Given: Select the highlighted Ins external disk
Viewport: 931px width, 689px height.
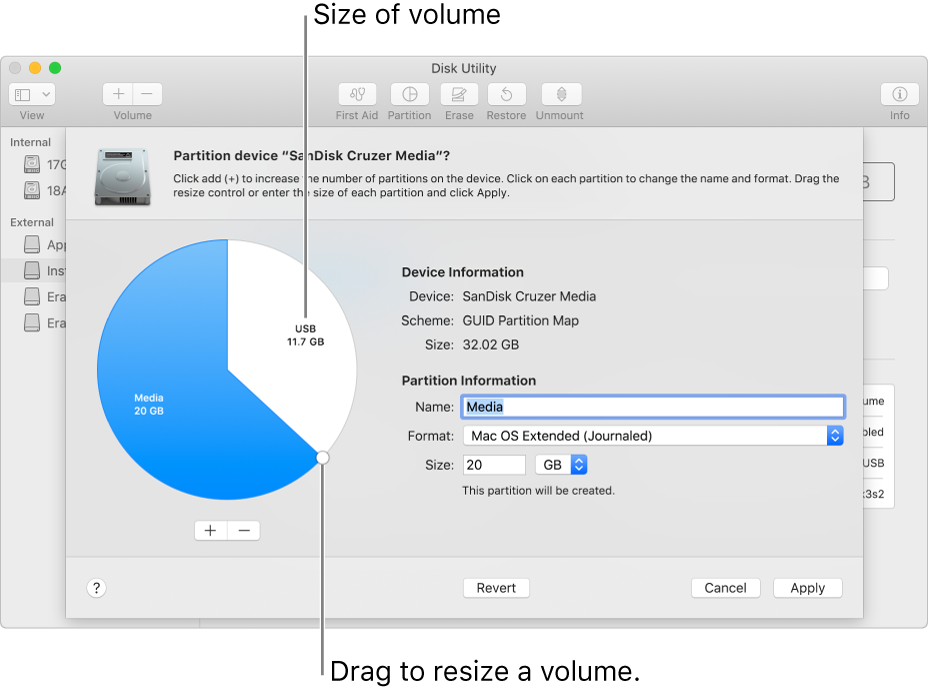Looking at the screenshot, I should click(x=33, y=271).
